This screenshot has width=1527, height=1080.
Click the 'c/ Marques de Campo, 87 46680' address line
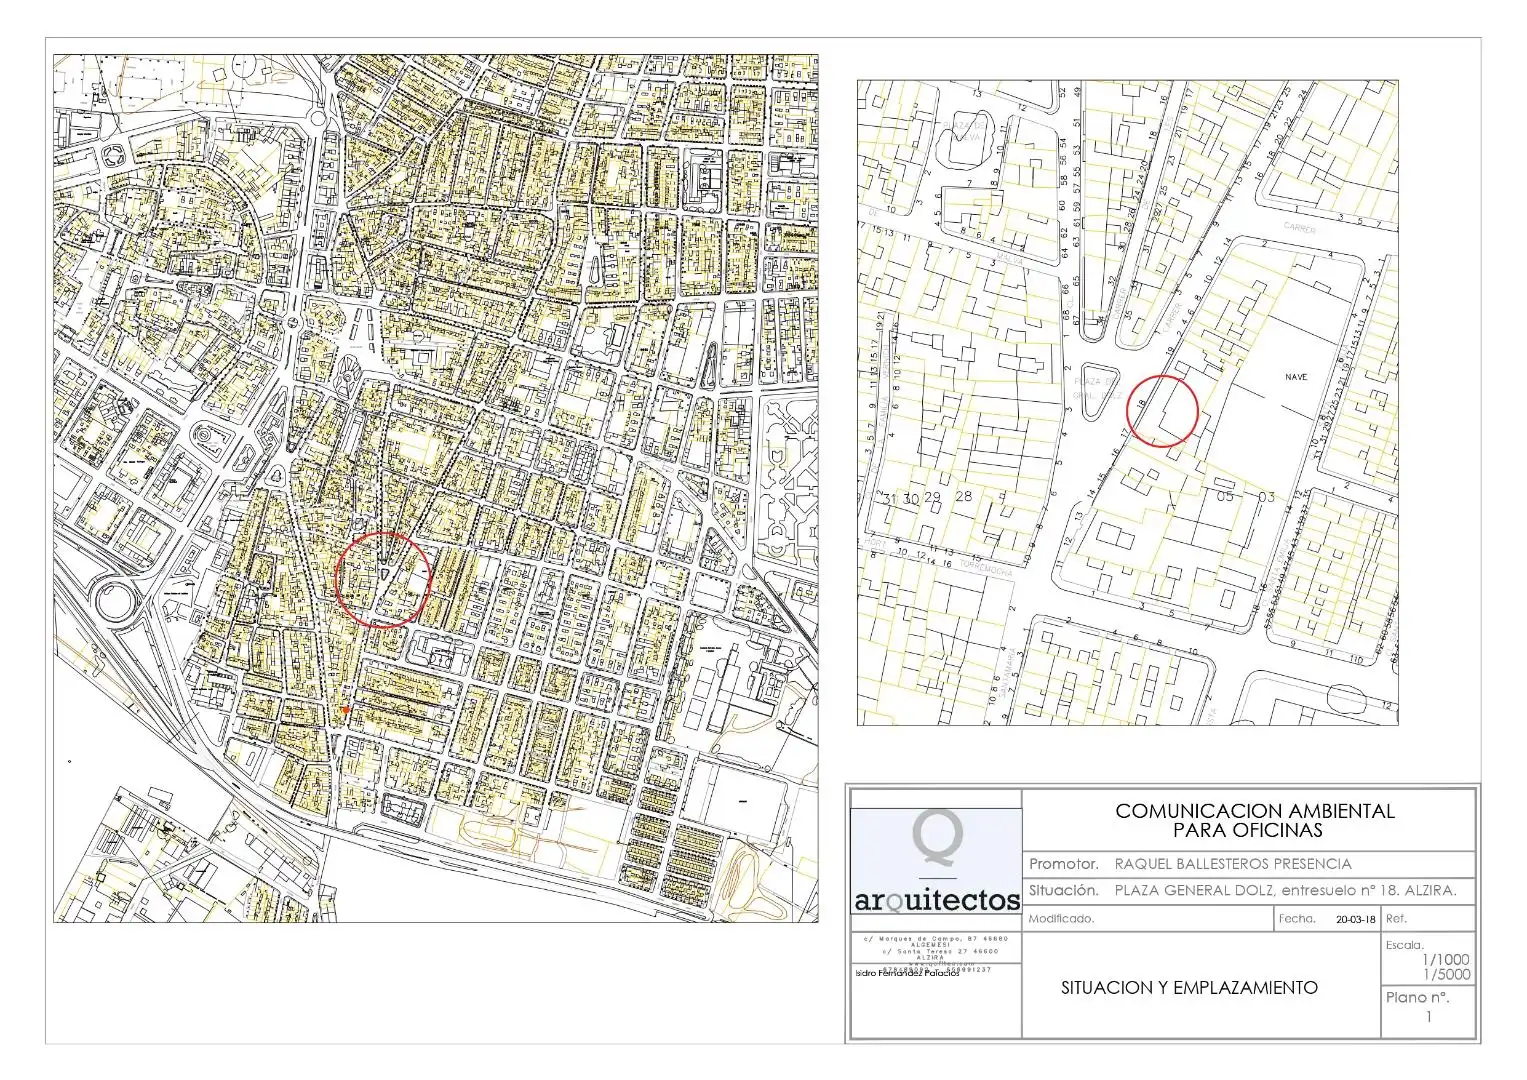click(x=936, y=938)
